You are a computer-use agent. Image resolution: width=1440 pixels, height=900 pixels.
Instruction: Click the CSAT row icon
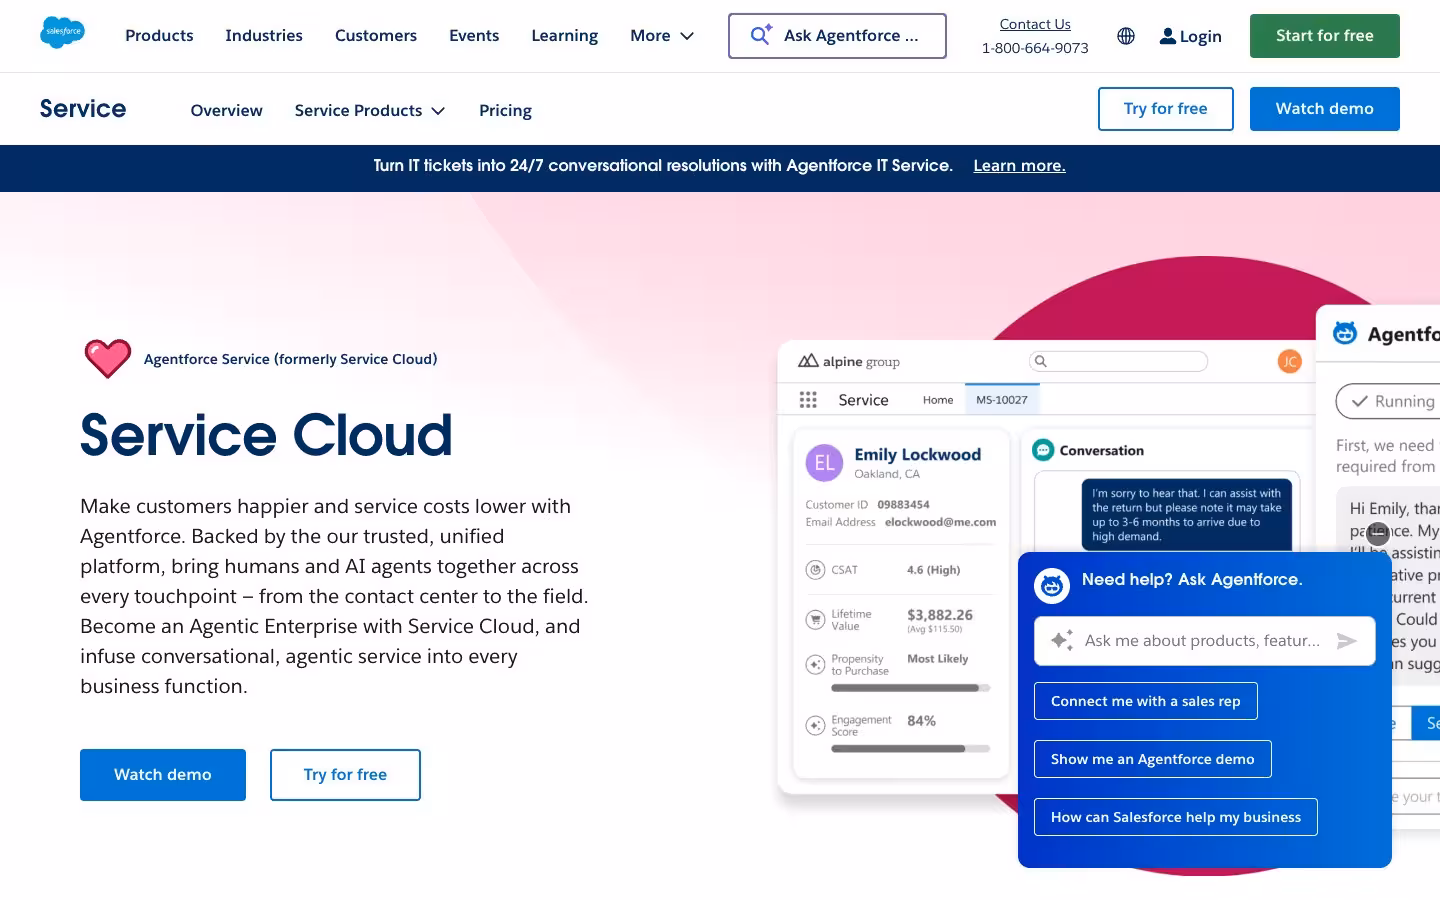tap(815, 570)
